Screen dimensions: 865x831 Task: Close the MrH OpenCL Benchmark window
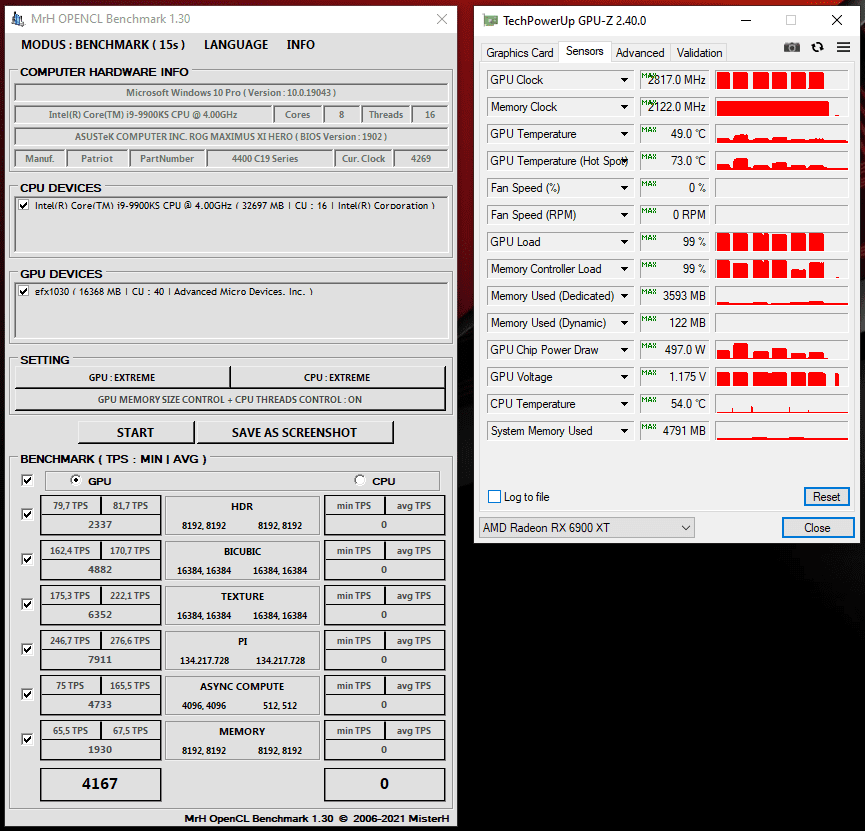[442, 19]
